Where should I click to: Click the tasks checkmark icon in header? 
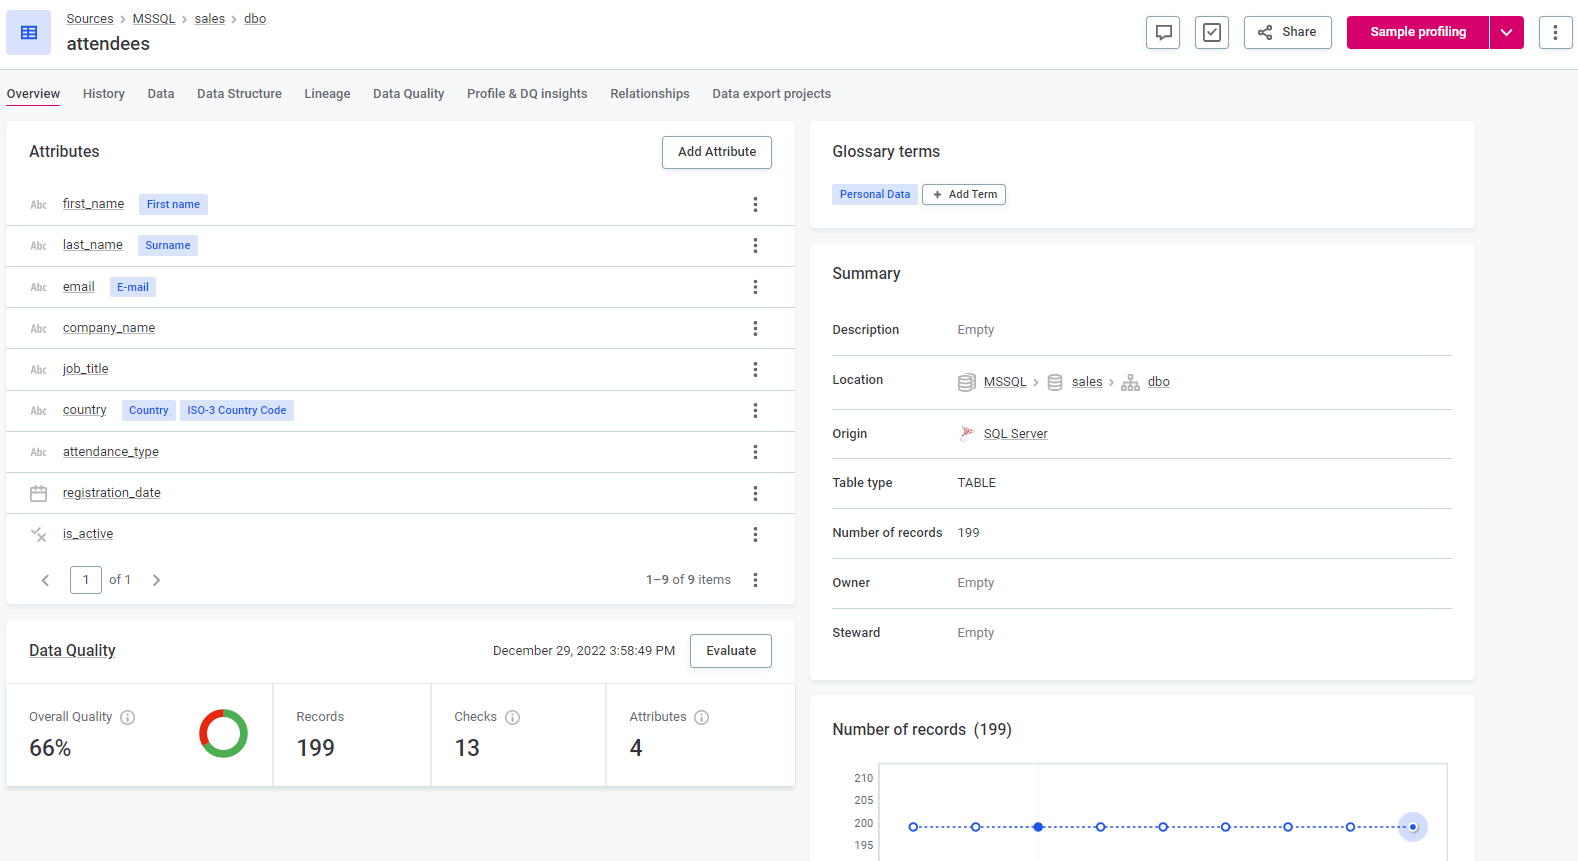coord(1211,32)
